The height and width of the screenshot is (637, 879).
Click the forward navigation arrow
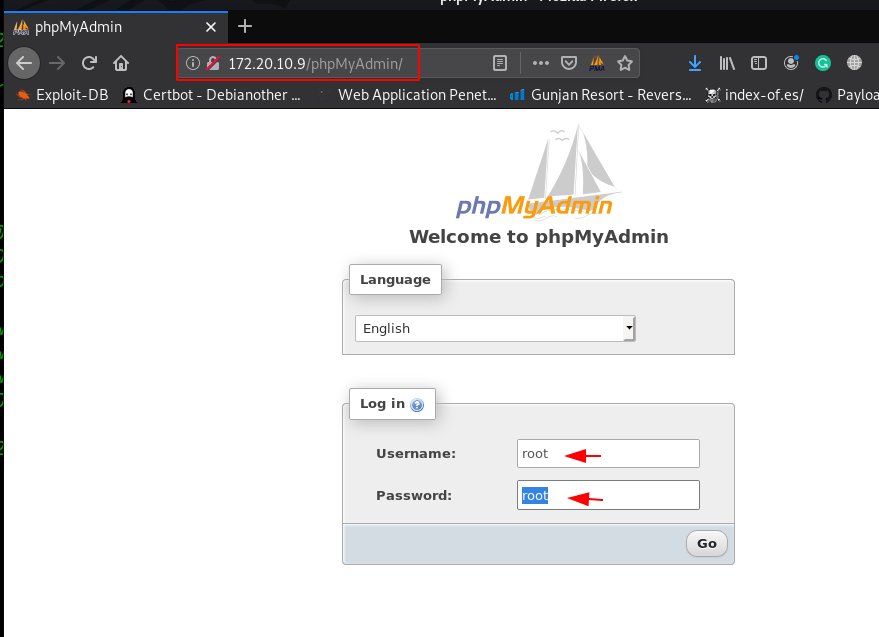click(57, 63)
